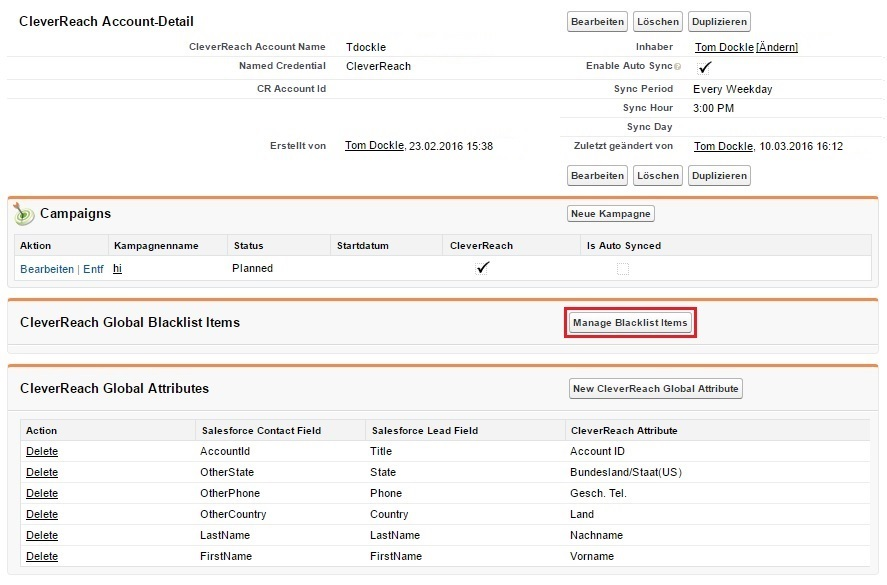887x585 pixels.
Task: Open the campaign named hi
Action: pyautogui.click(x=117, y=268)
